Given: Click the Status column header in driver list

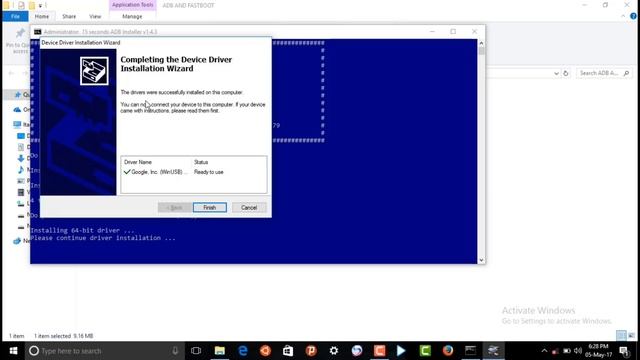Looking at the screenshot, I should [x=201, y=162].
